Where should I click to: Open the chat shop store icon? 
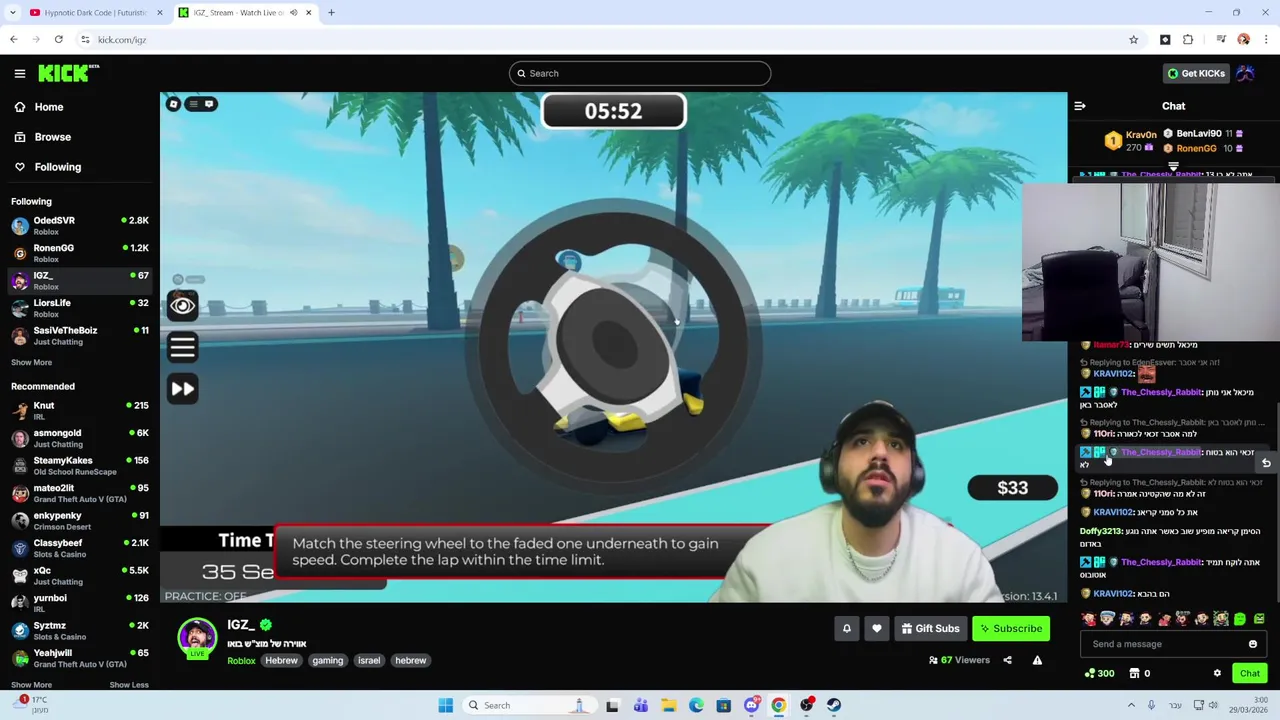click(1134, 674)
